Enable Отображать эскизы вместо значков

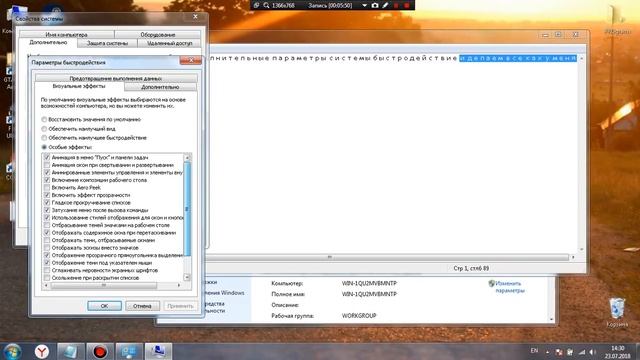(47, 248)
